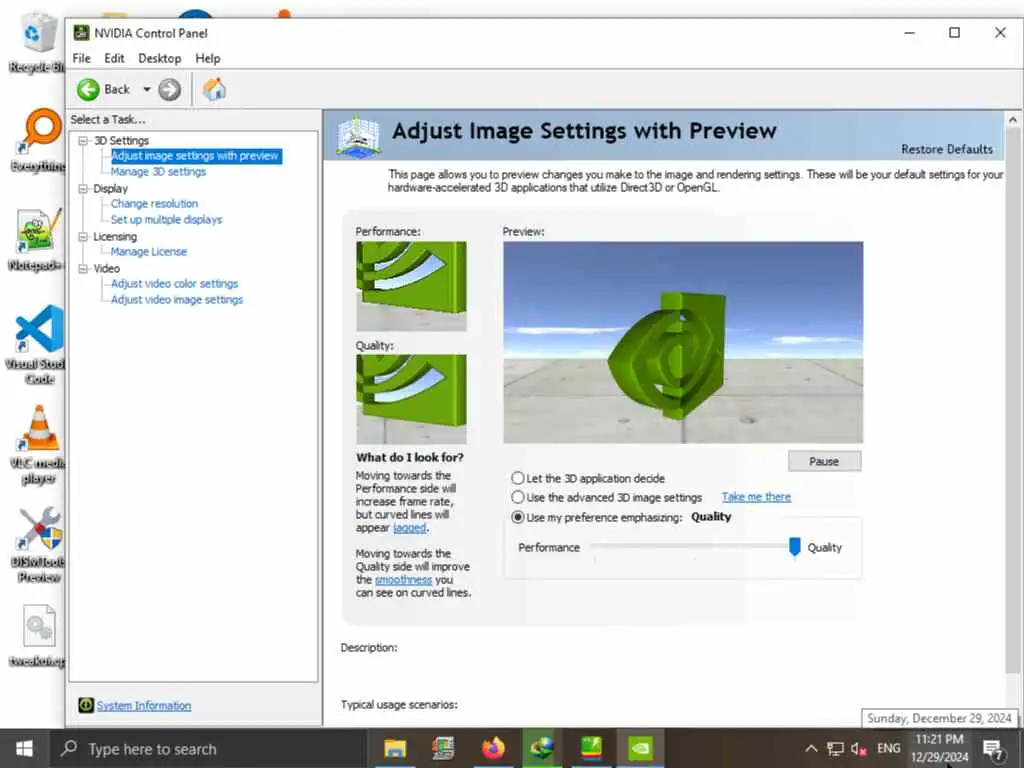1024x768 pixels.
Task: Open the Everything desktop shortcut
Action: click(x=38, y=141)
